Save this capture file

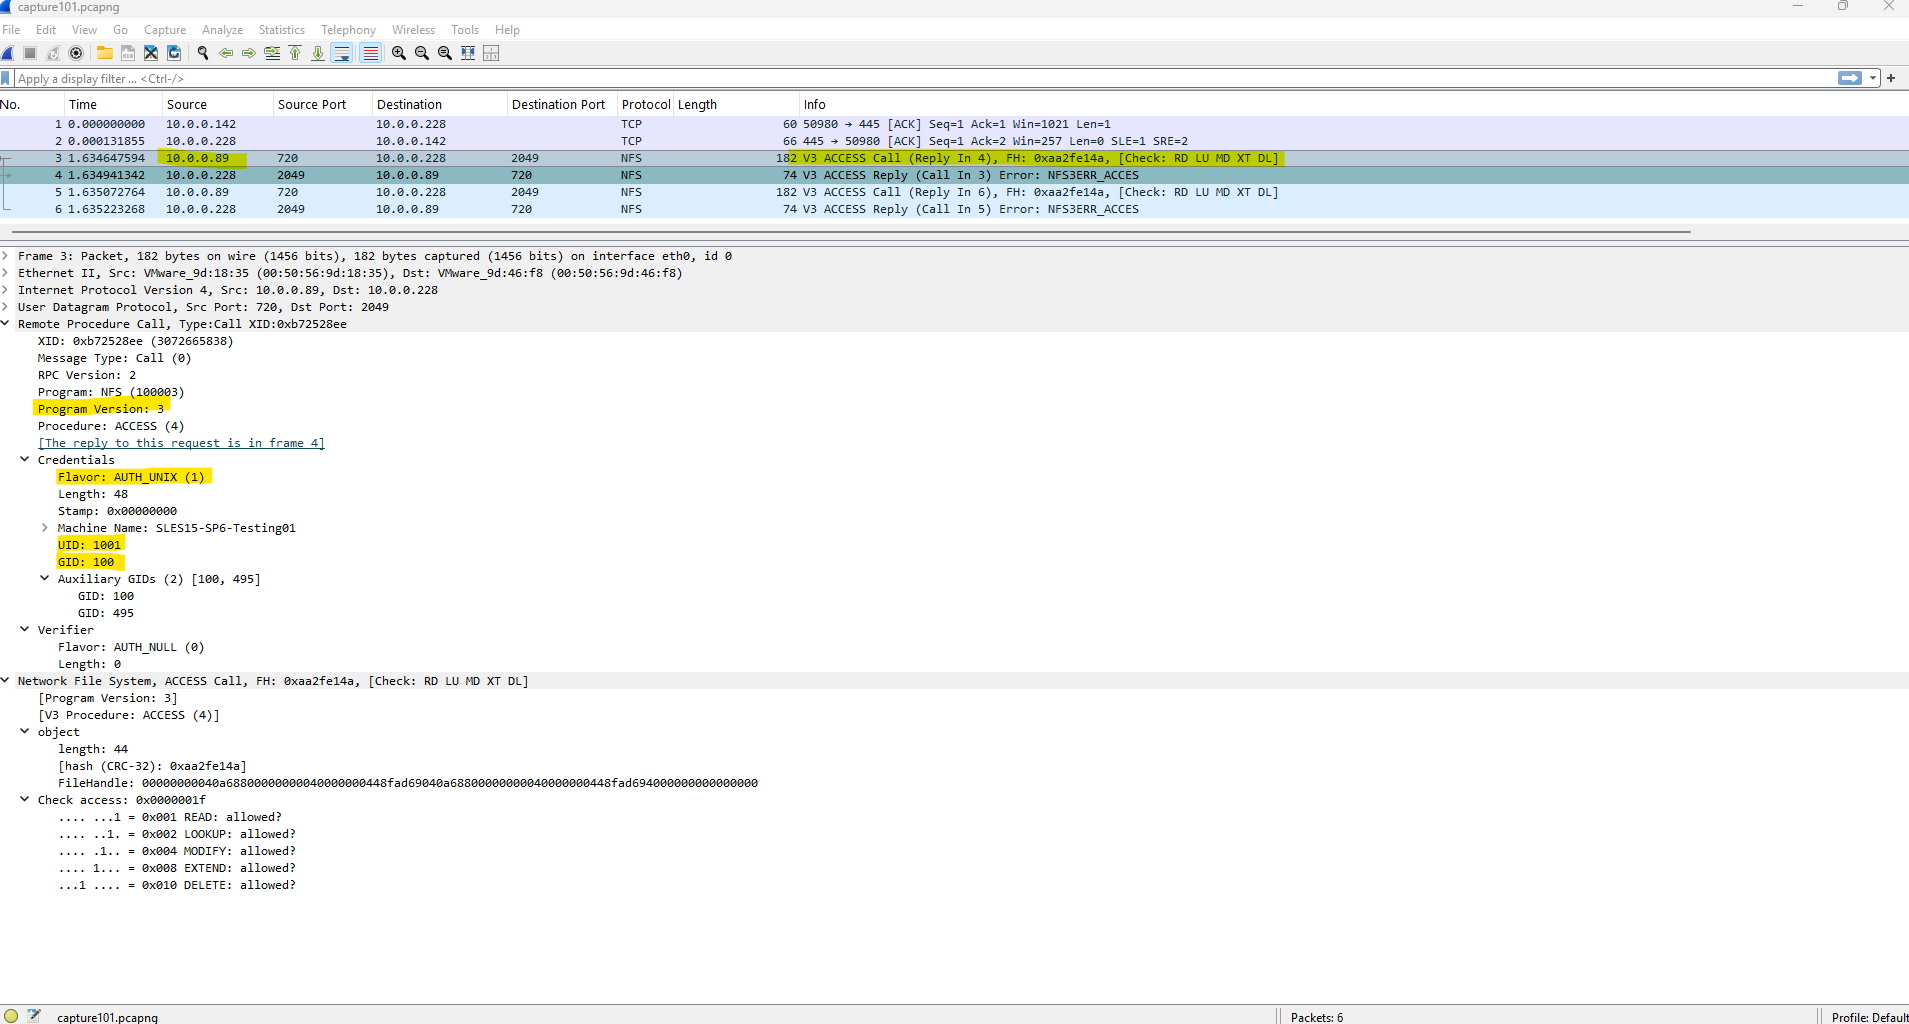pyautogui.click(x=128, y=53)
